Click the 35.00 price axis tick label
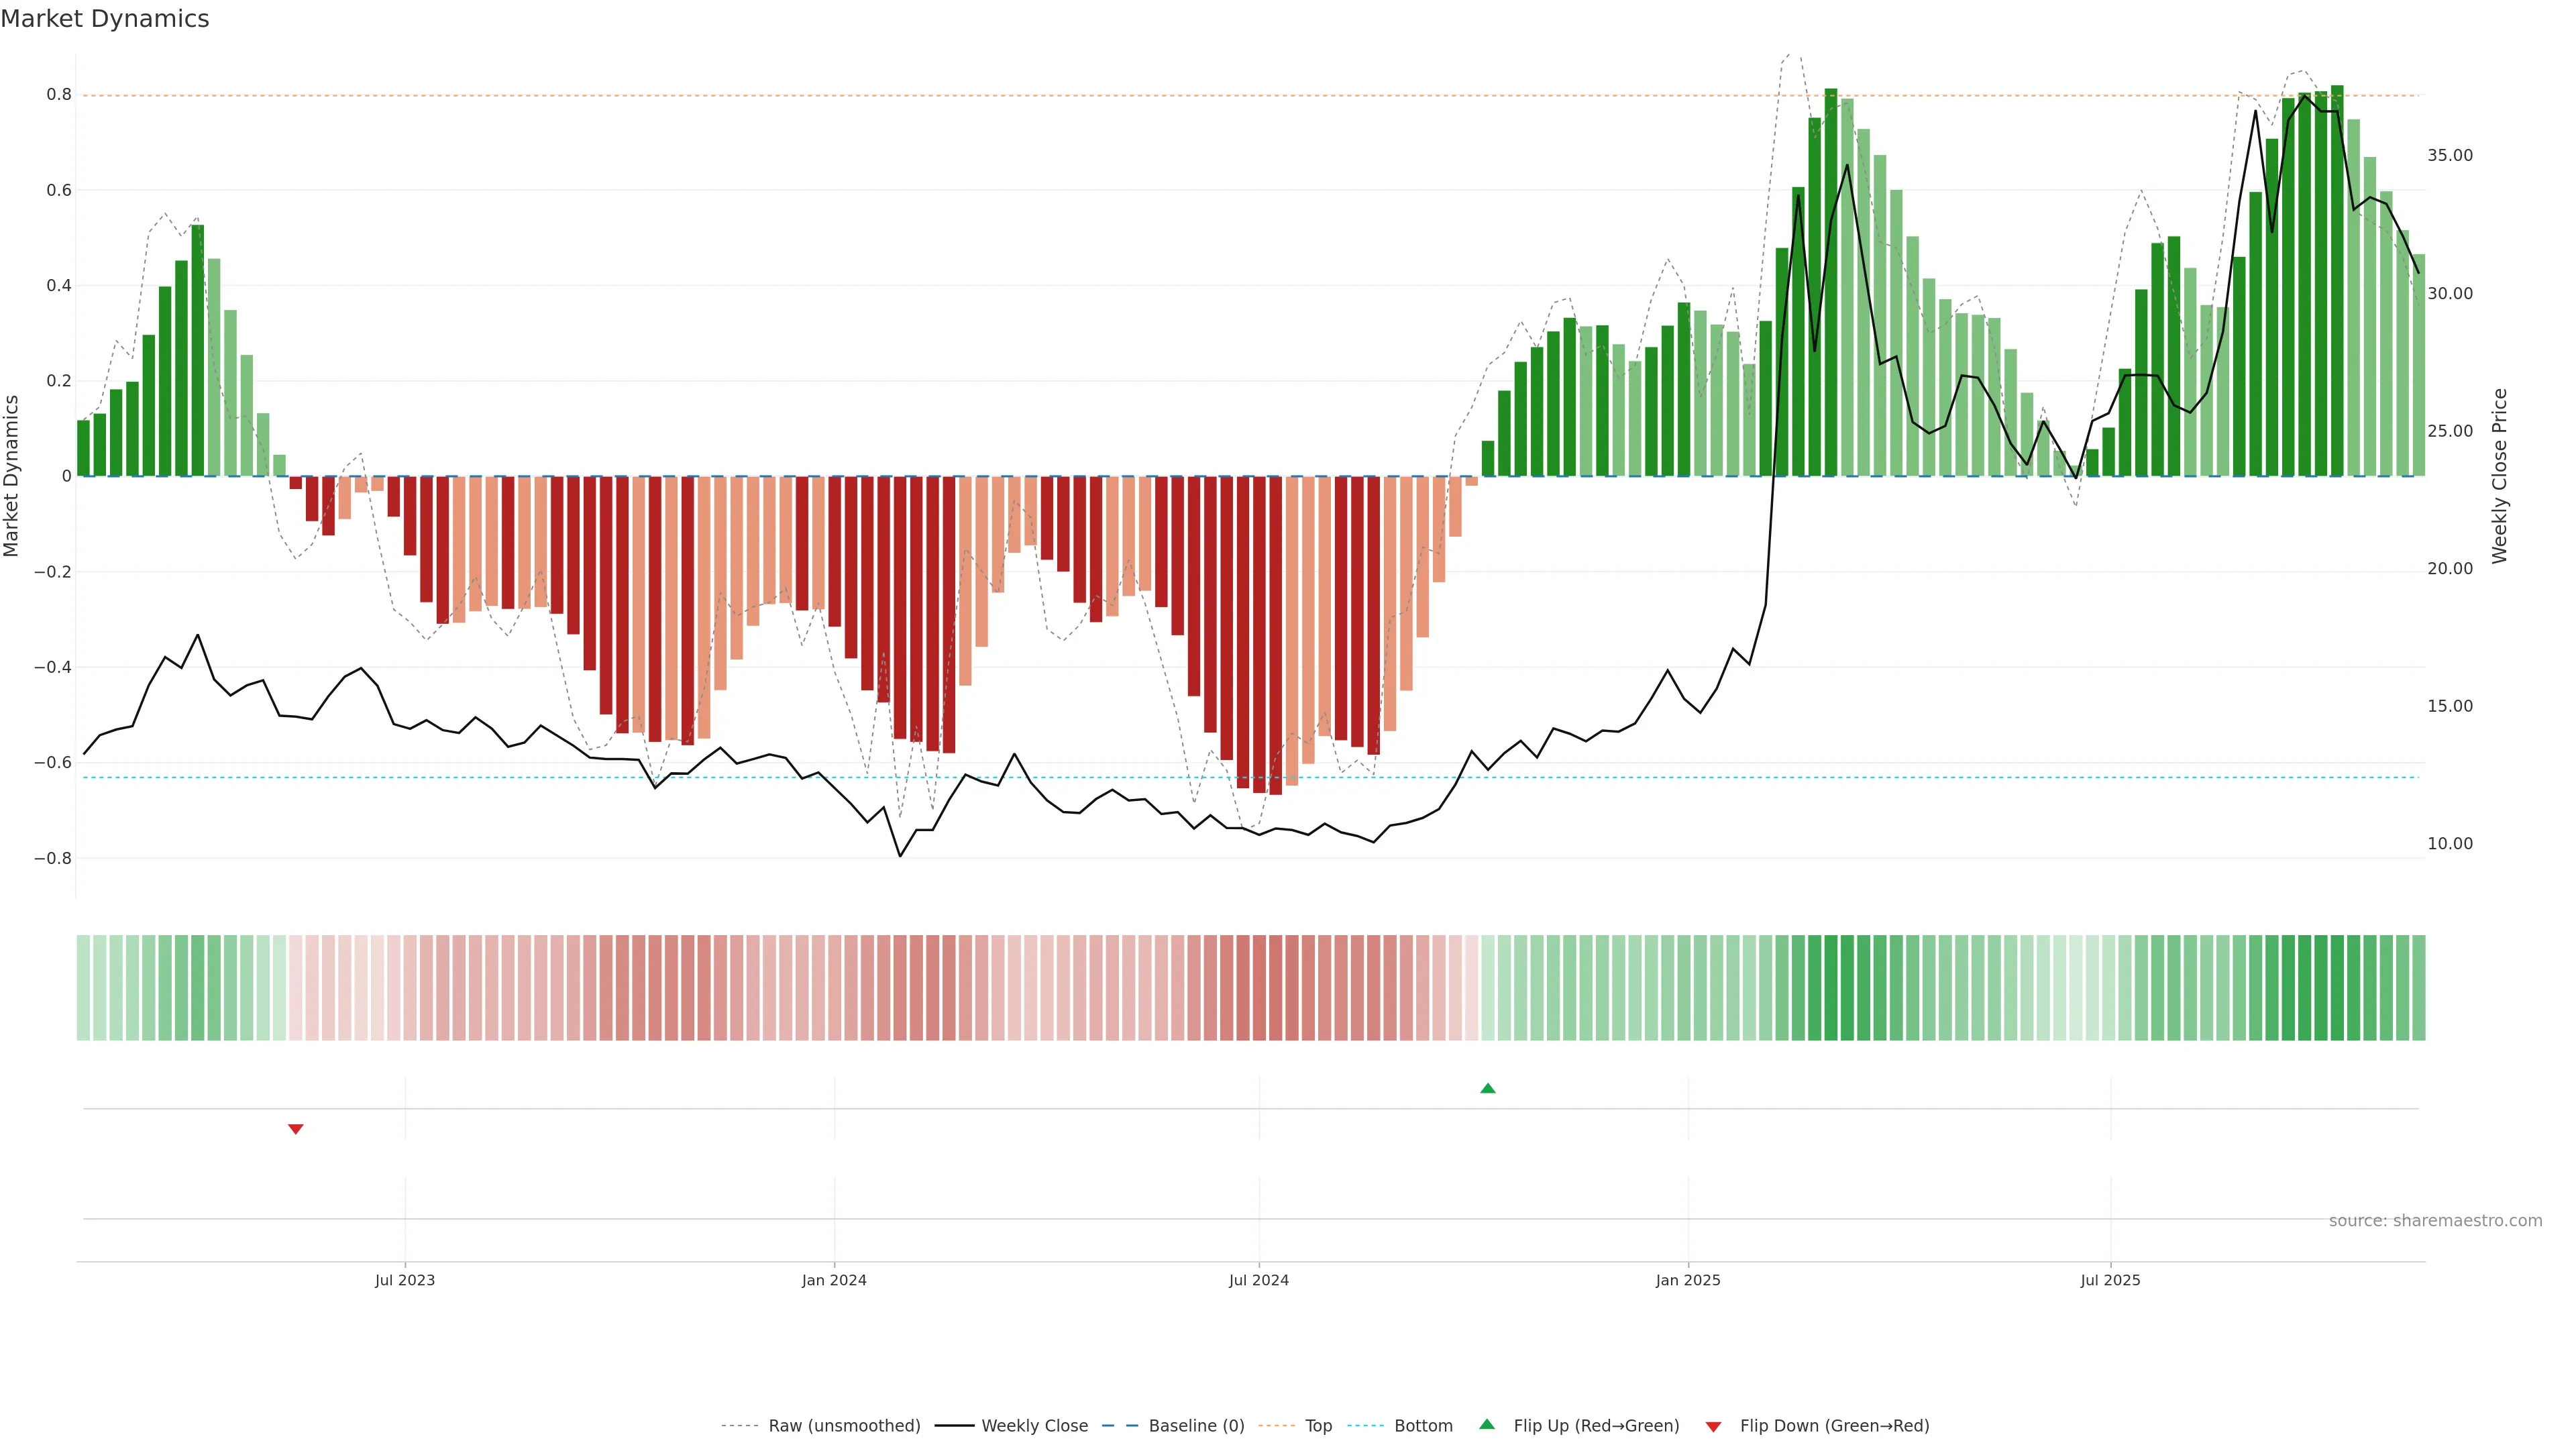 click(x=2449, y=155)
